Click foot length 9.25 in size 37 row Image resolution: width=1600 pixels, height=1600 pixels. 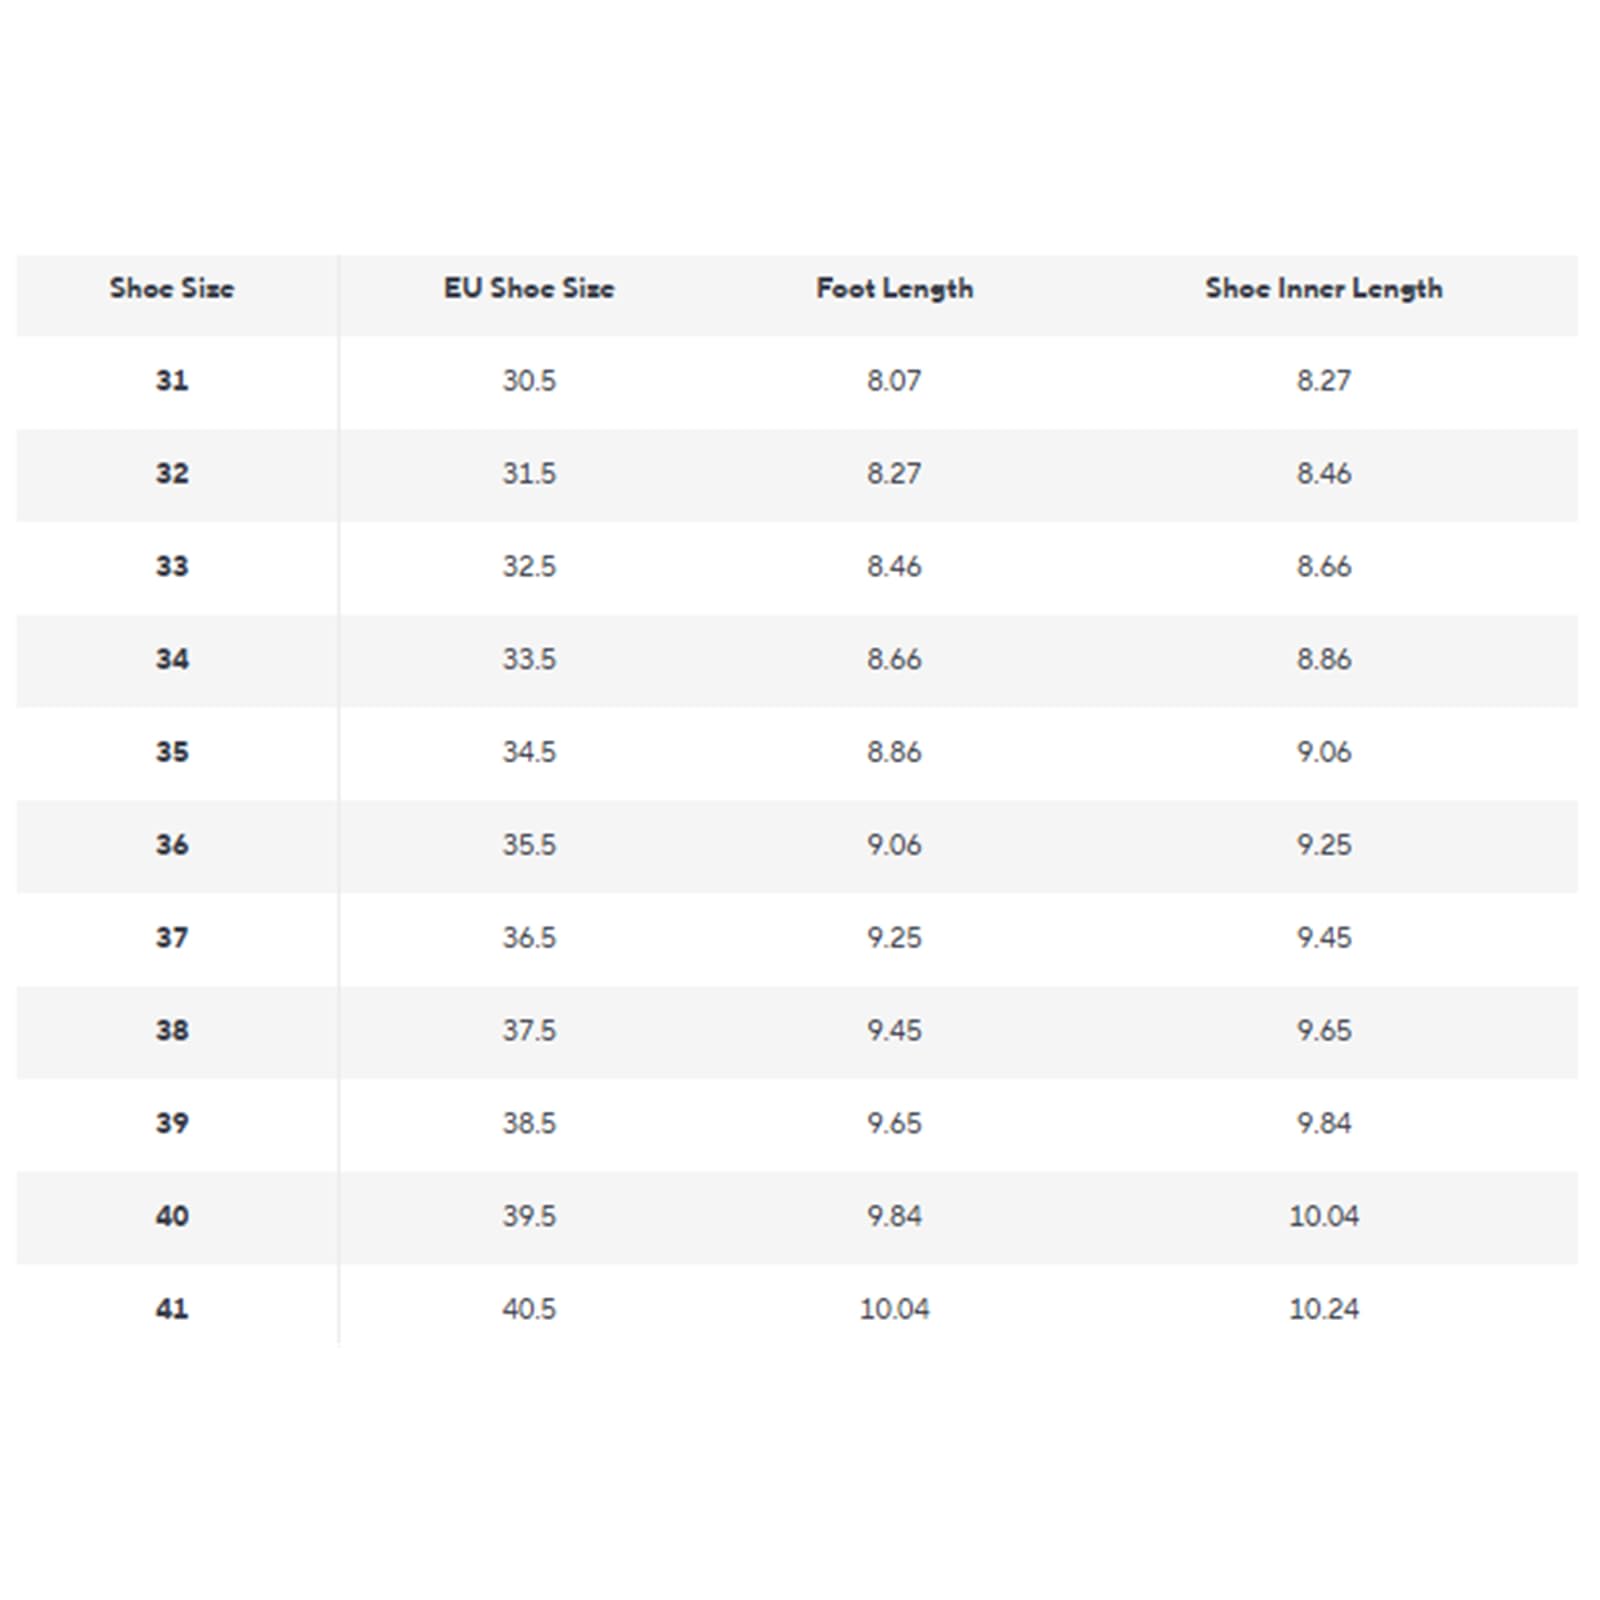[894, 937]
